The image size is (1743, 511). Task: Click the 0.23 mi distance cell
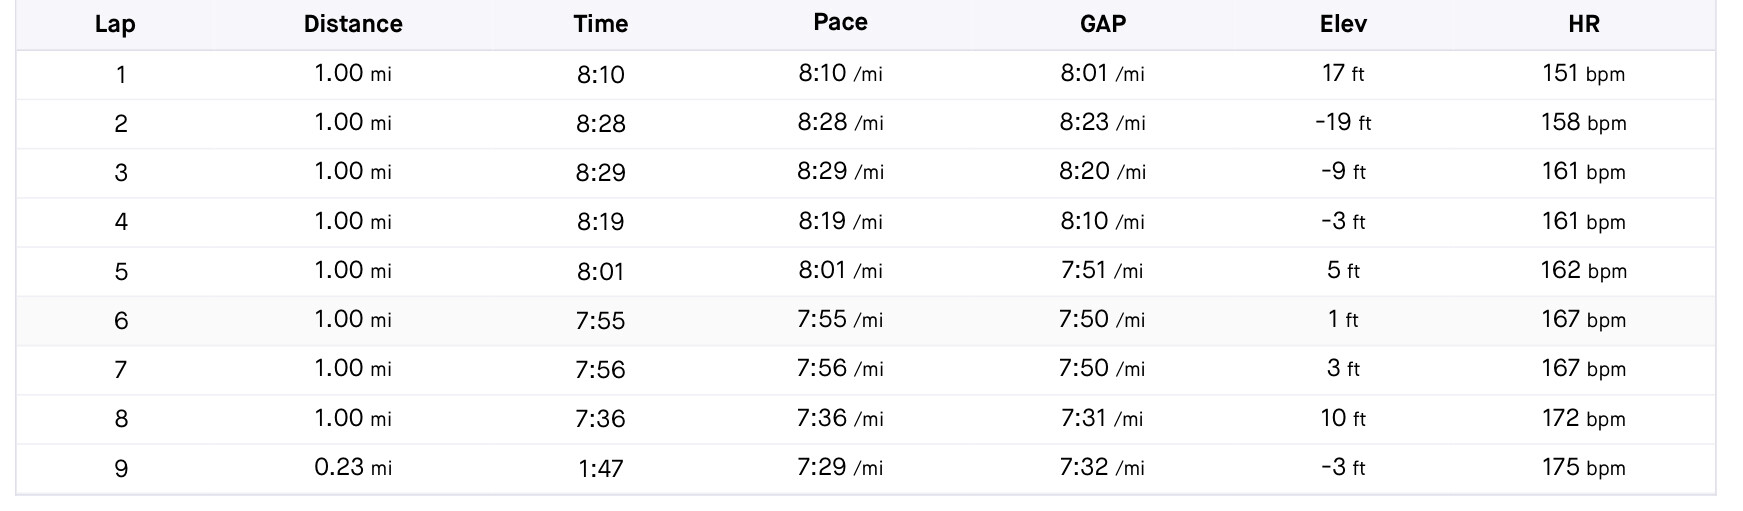[353, 467]
